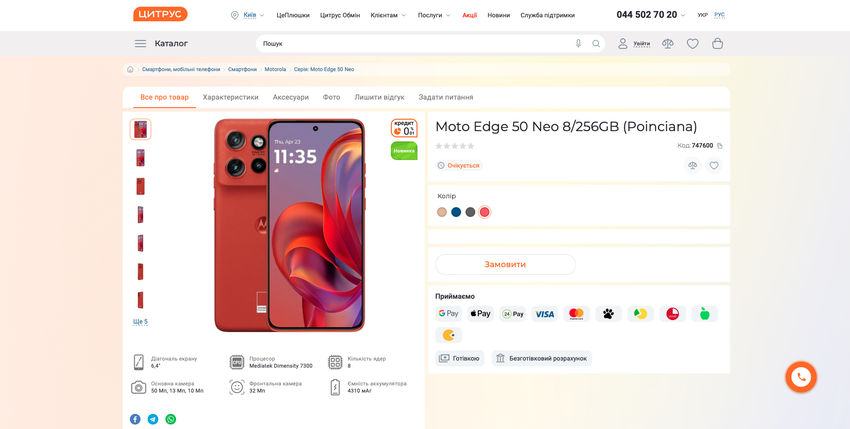
Task: Switch to the Характеристики tab
Action: click(x=230, y=97)
